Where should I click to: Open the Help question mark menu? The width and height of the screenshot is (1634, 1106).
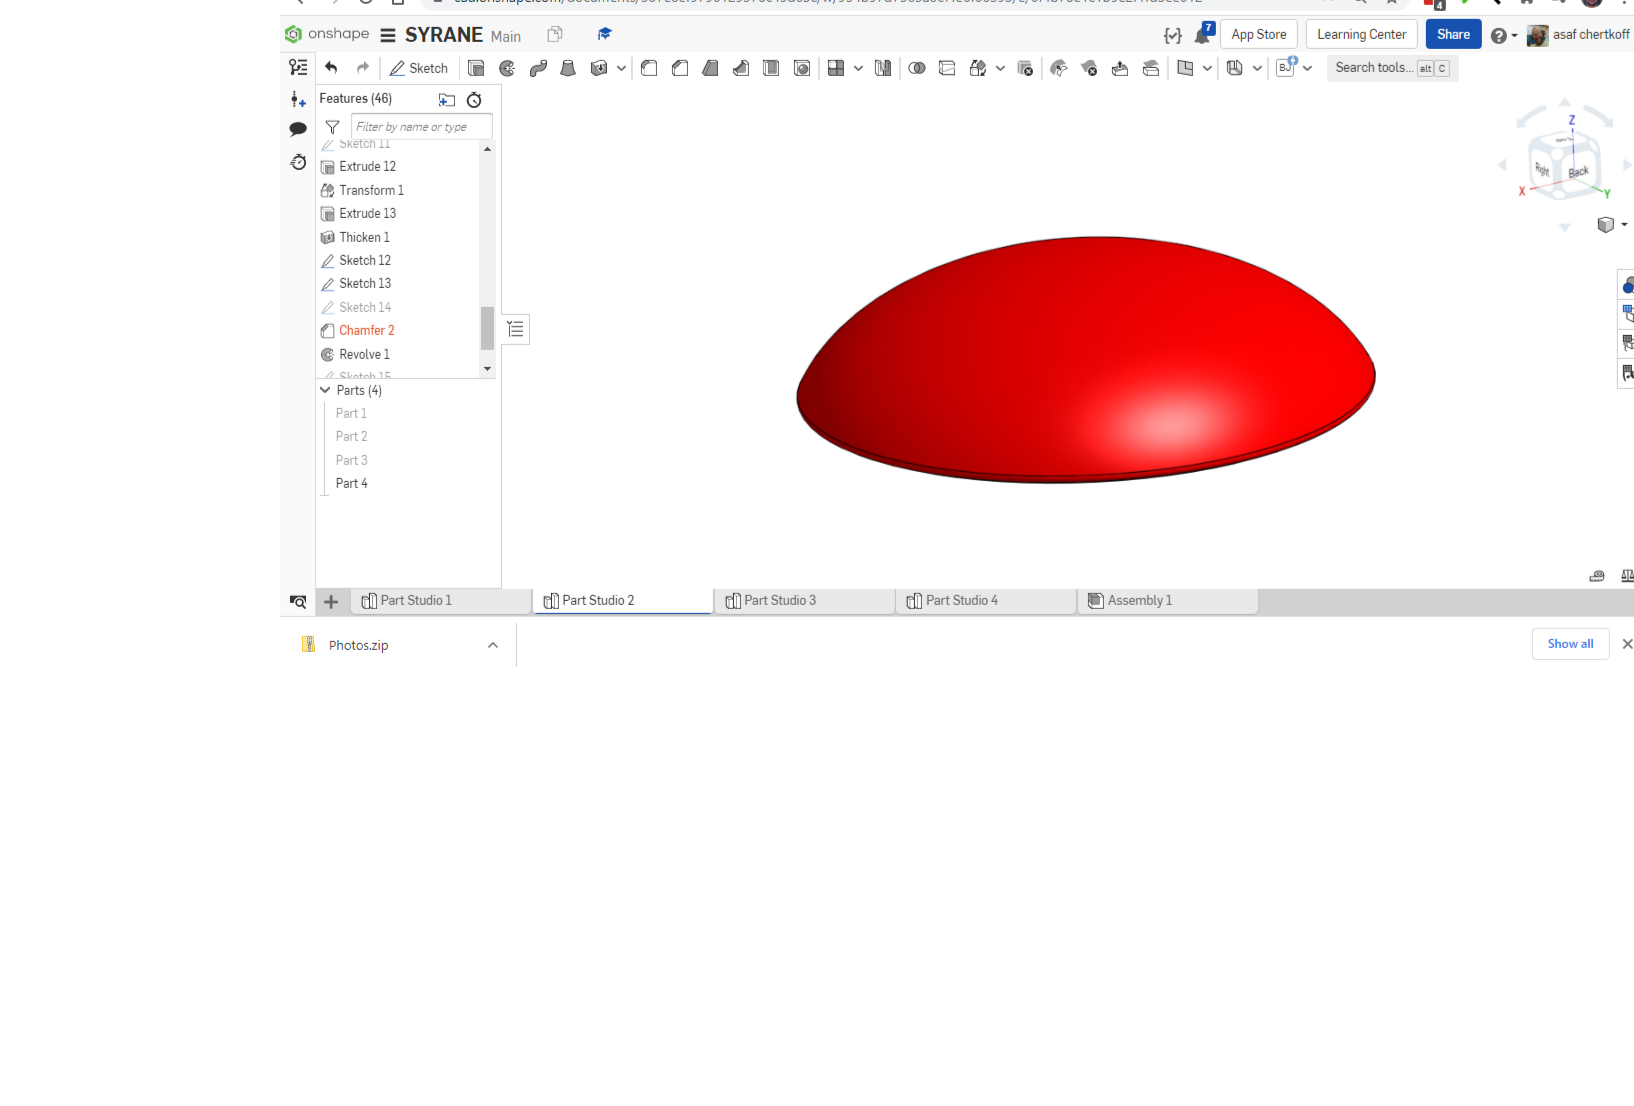pos(1503,35)
